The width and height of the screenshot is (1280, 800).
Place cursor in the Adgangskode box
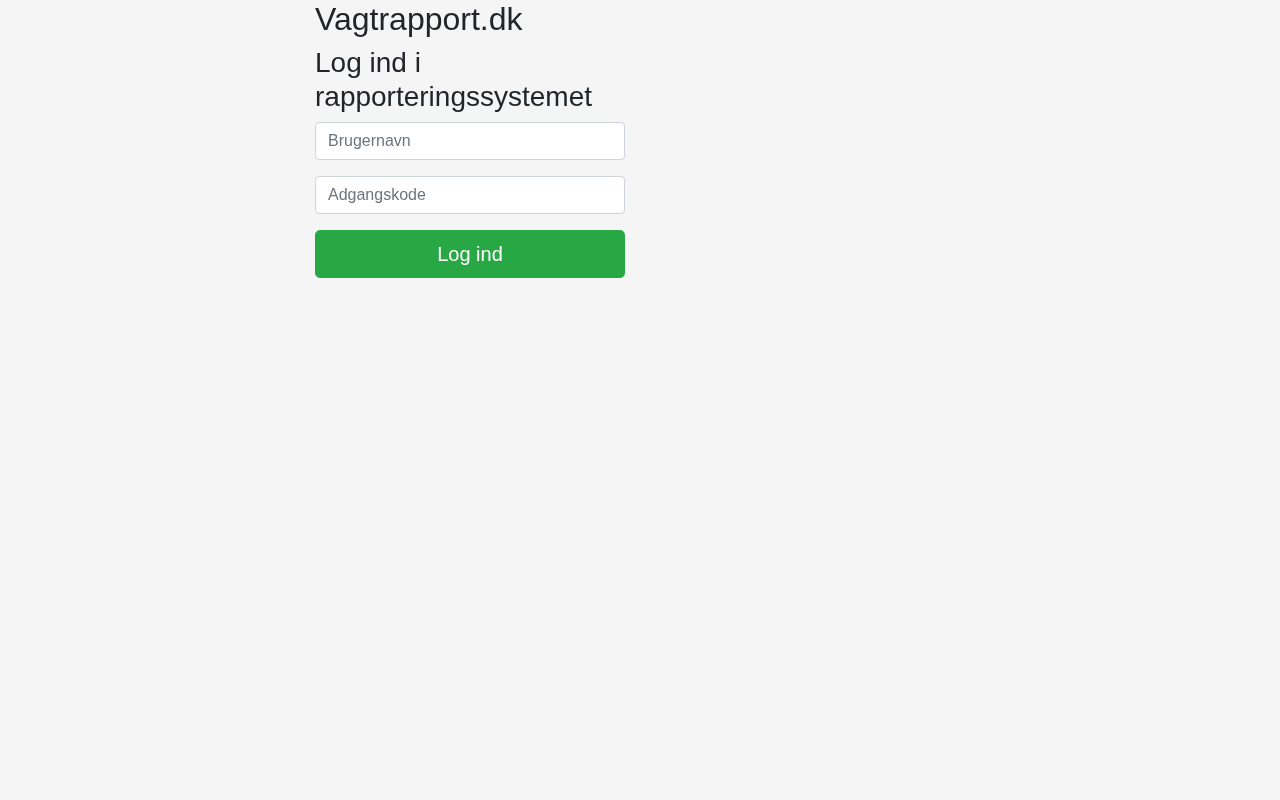pyautogui.click(x=470, y=195)
